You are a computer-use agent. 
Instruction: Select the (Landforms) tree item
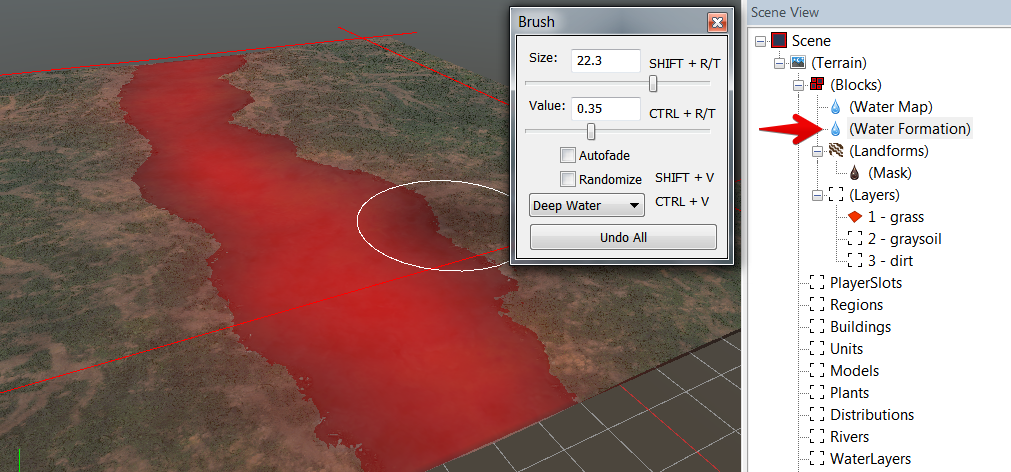tap(888, 151)
